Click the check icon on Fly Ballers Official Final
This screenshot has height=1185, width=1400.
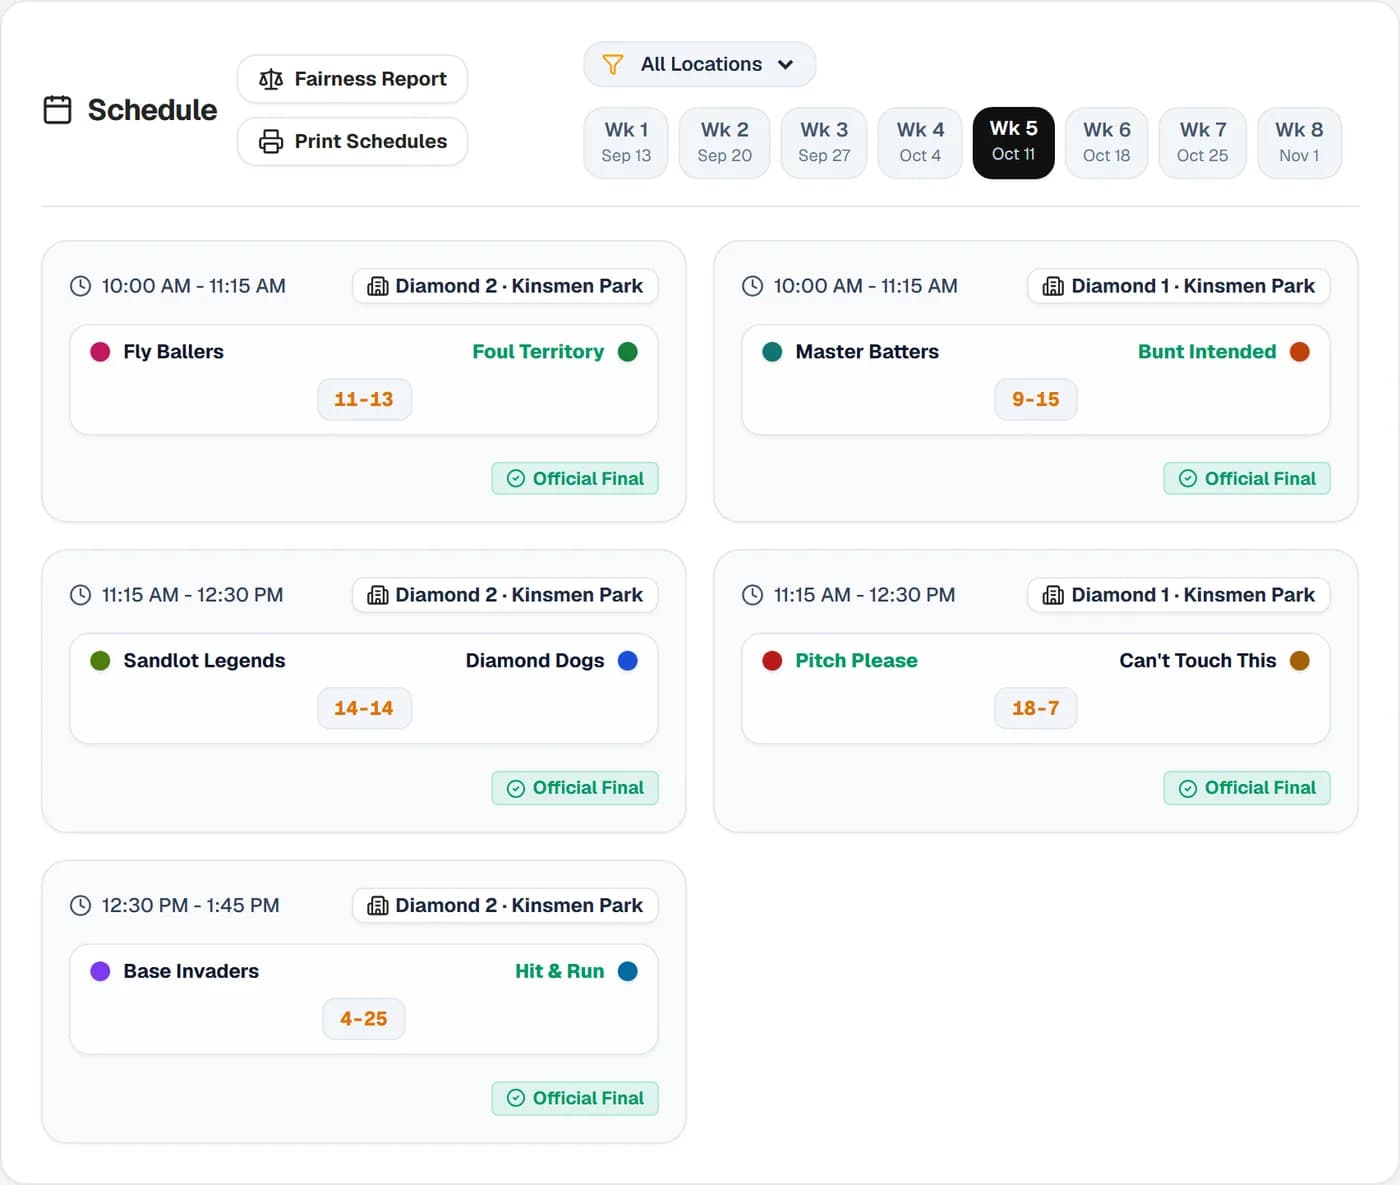point(516,479)
